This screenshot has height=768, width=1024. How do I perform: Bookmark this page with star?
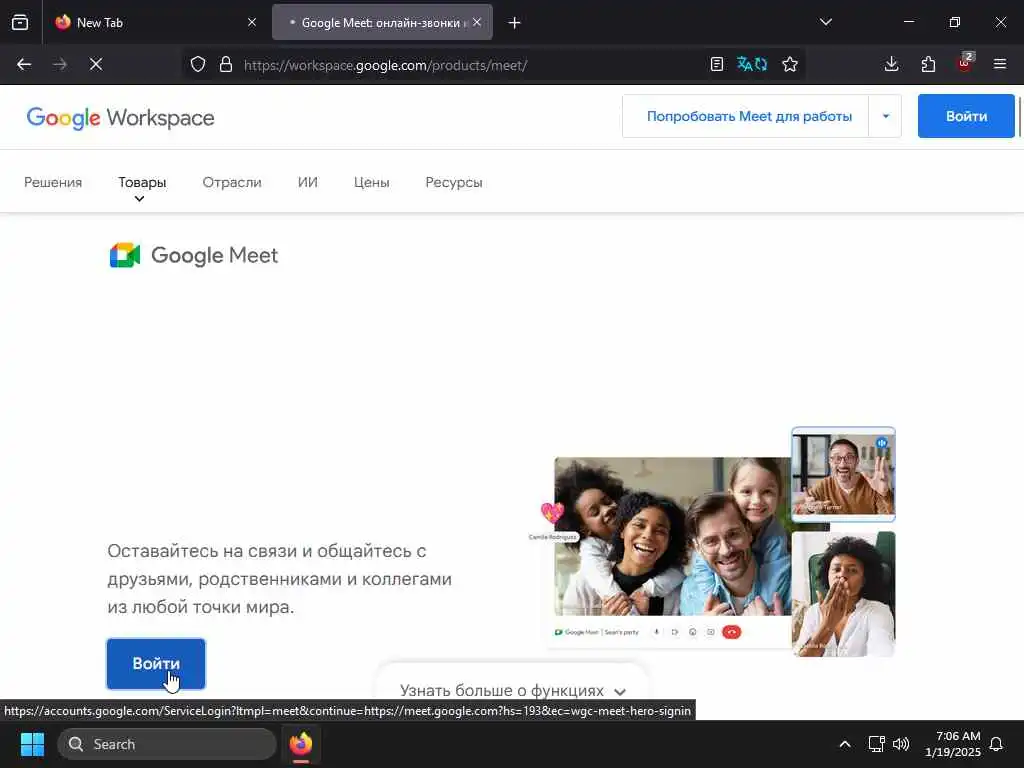click(x=790, y=64)
